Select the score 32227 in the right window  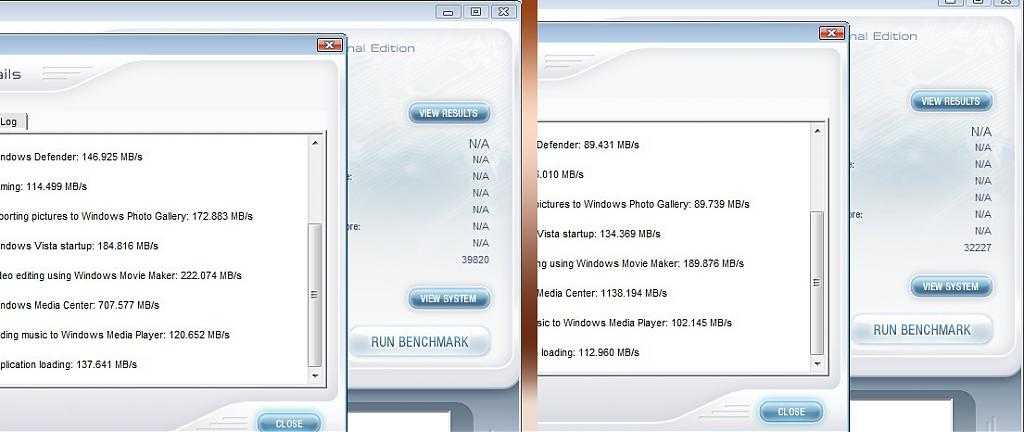(978, 247)
